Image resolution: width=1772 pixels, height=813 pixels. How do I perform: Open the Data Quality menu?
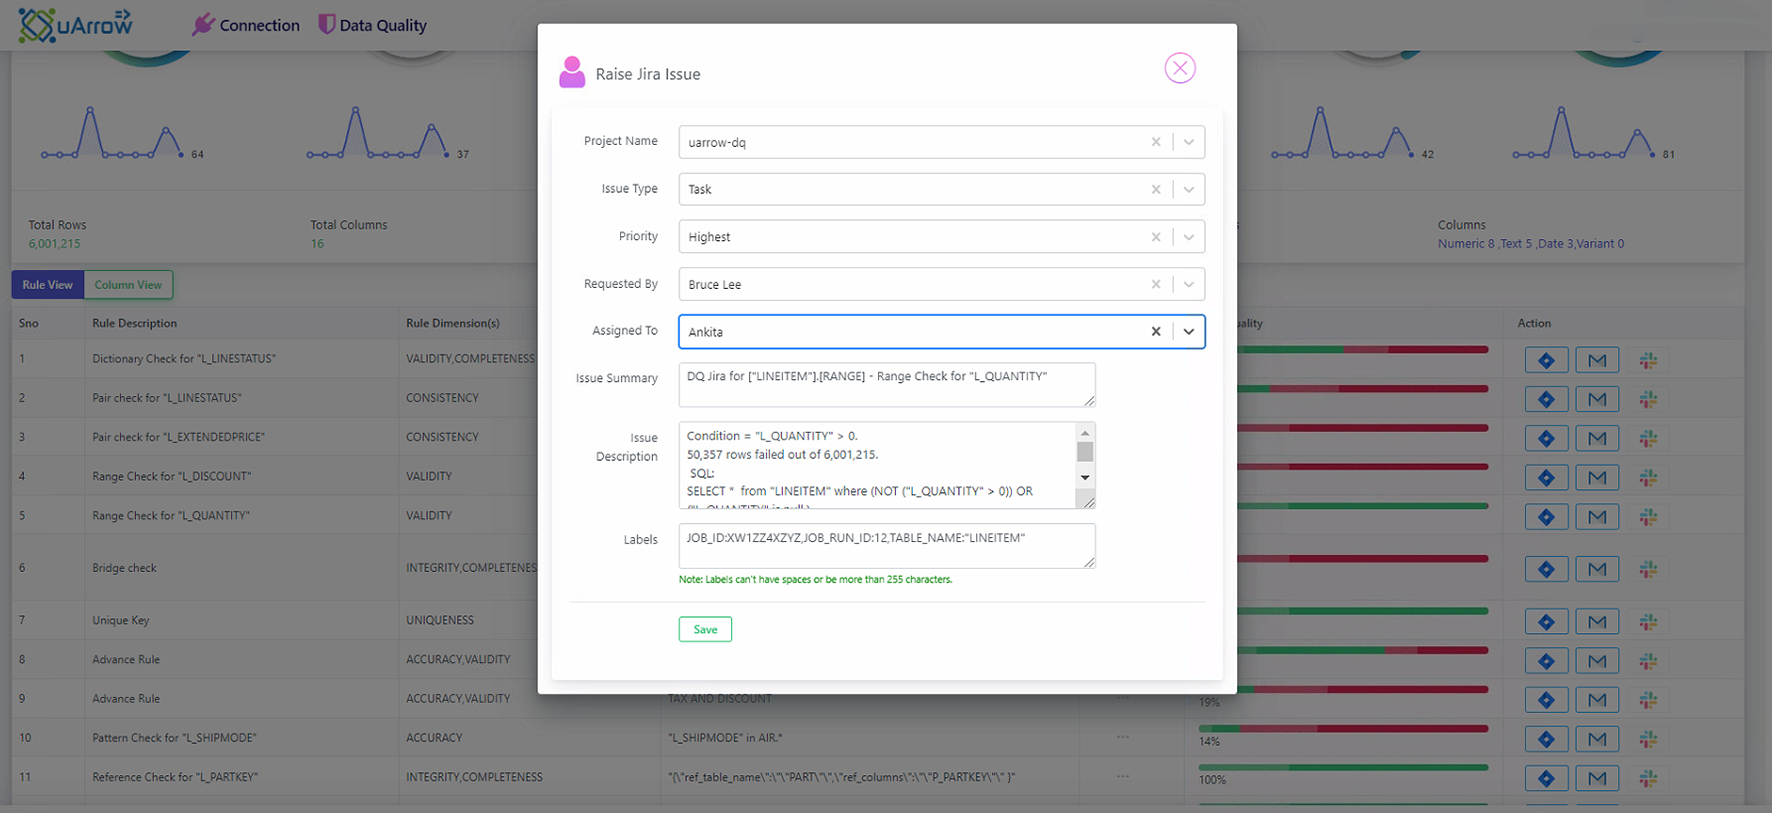pyautogui.click(x=372, y=25)
